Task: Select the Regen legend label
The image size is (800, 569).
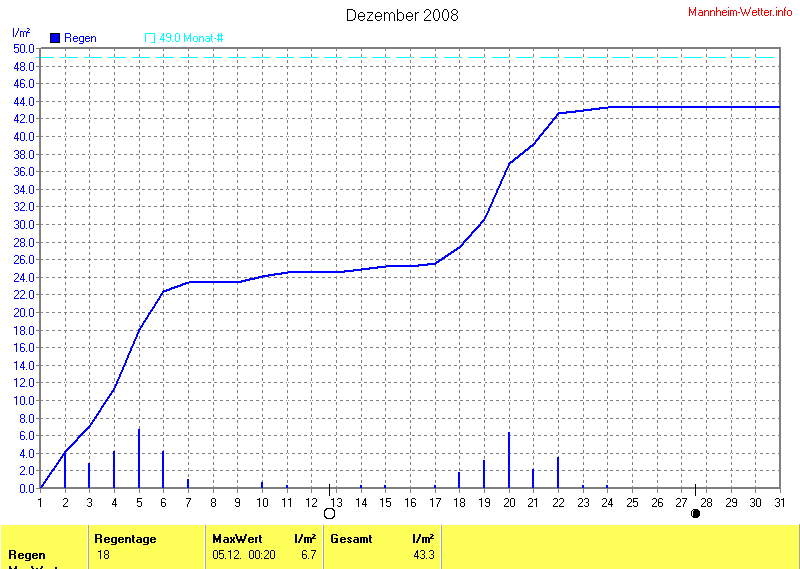Action: (80, 38)
